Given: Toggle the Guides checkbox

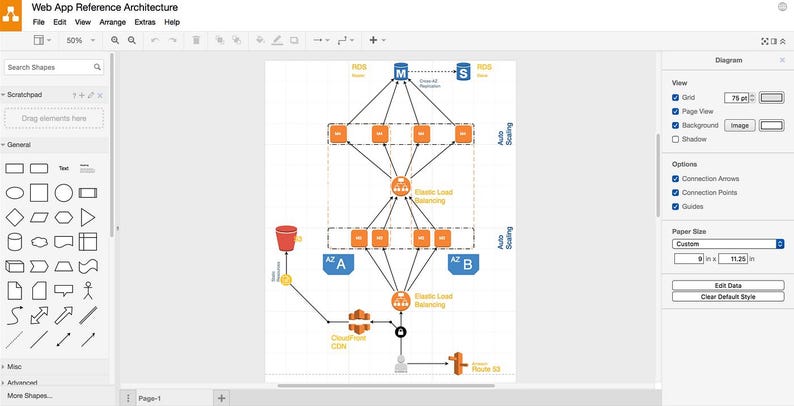Looking at the screenshot, I should click(x=676, y=207).
